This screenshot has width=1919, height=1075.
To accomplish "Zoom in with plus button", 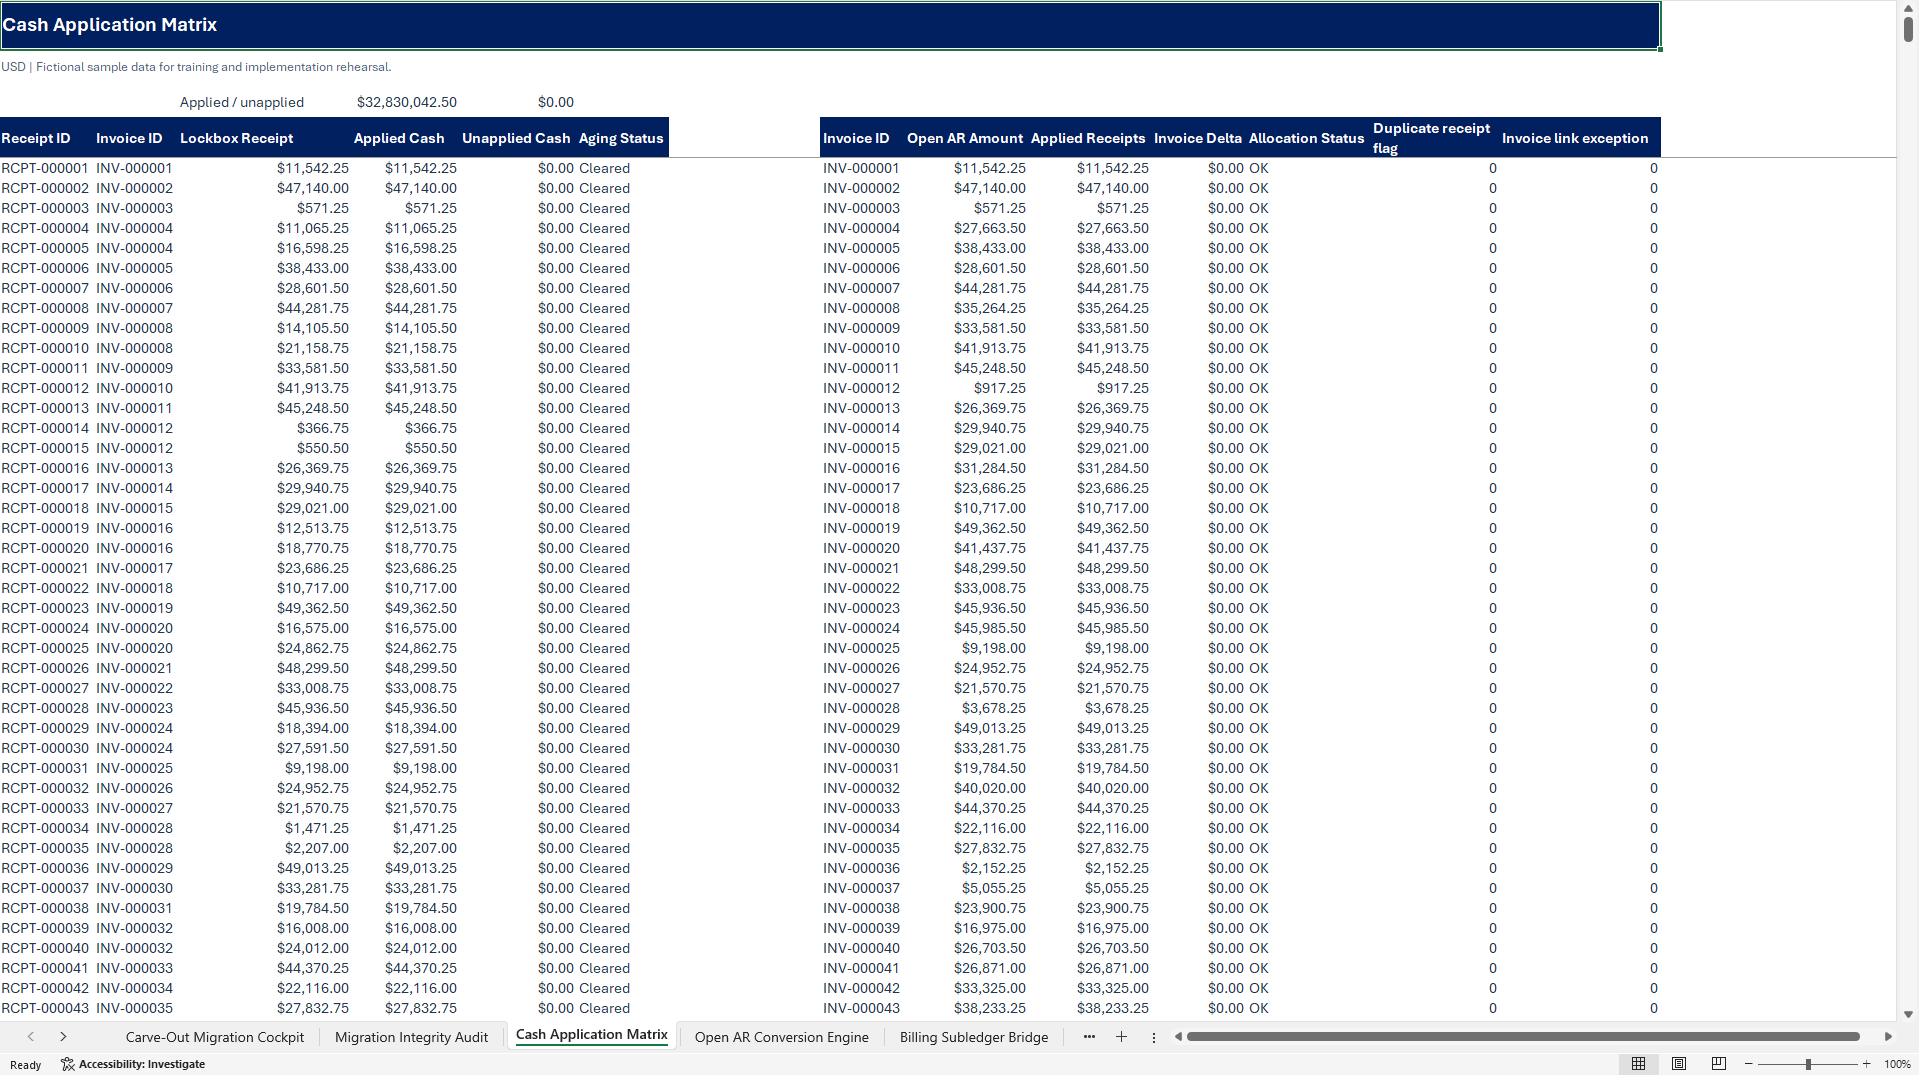I will click(1866, 1064).
